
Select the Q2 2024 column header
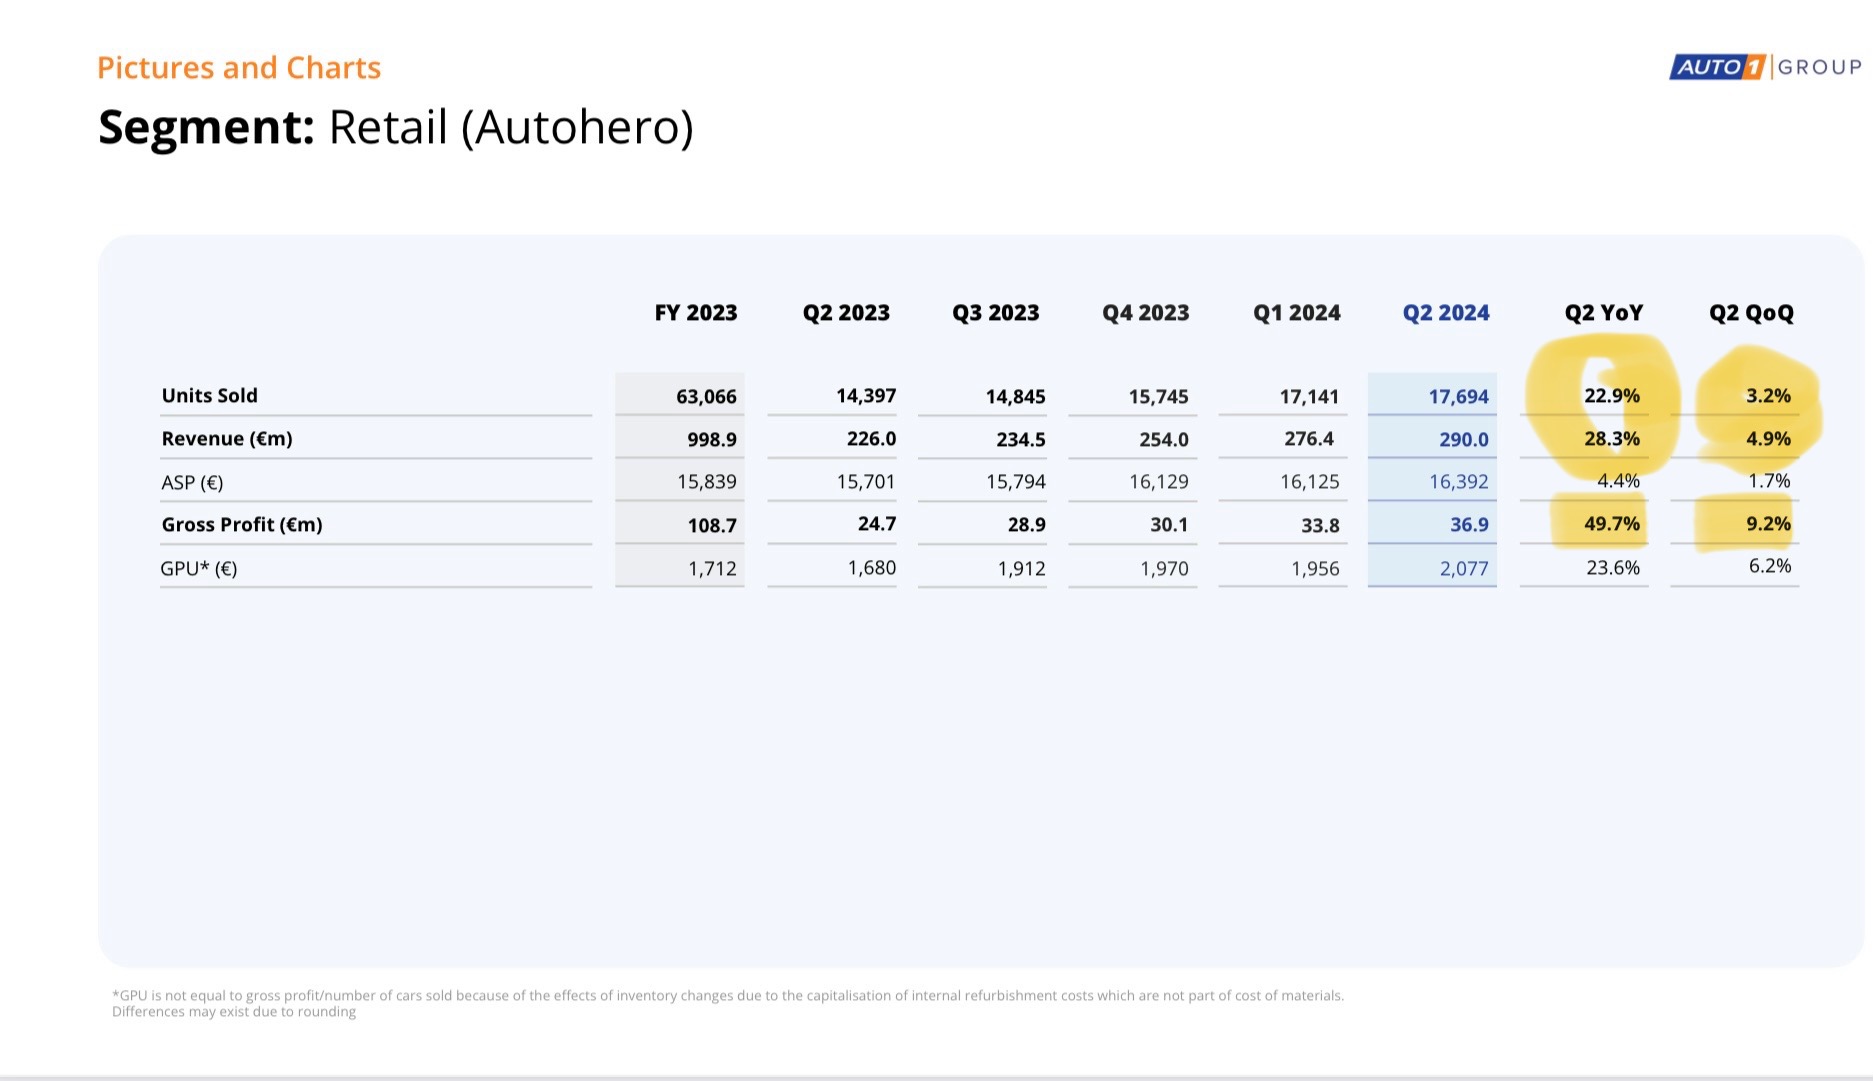(x=1445, y=313)
